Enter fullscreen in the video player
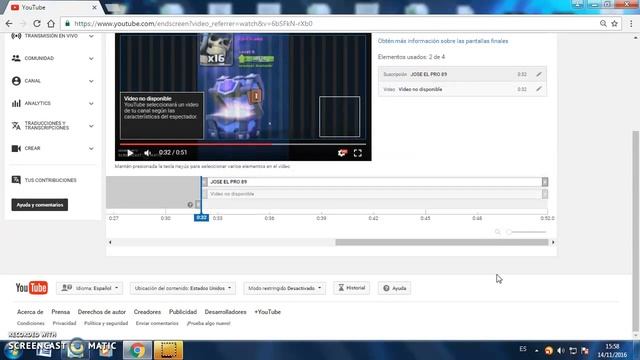The image size is (640, 360). click(358, 153)
